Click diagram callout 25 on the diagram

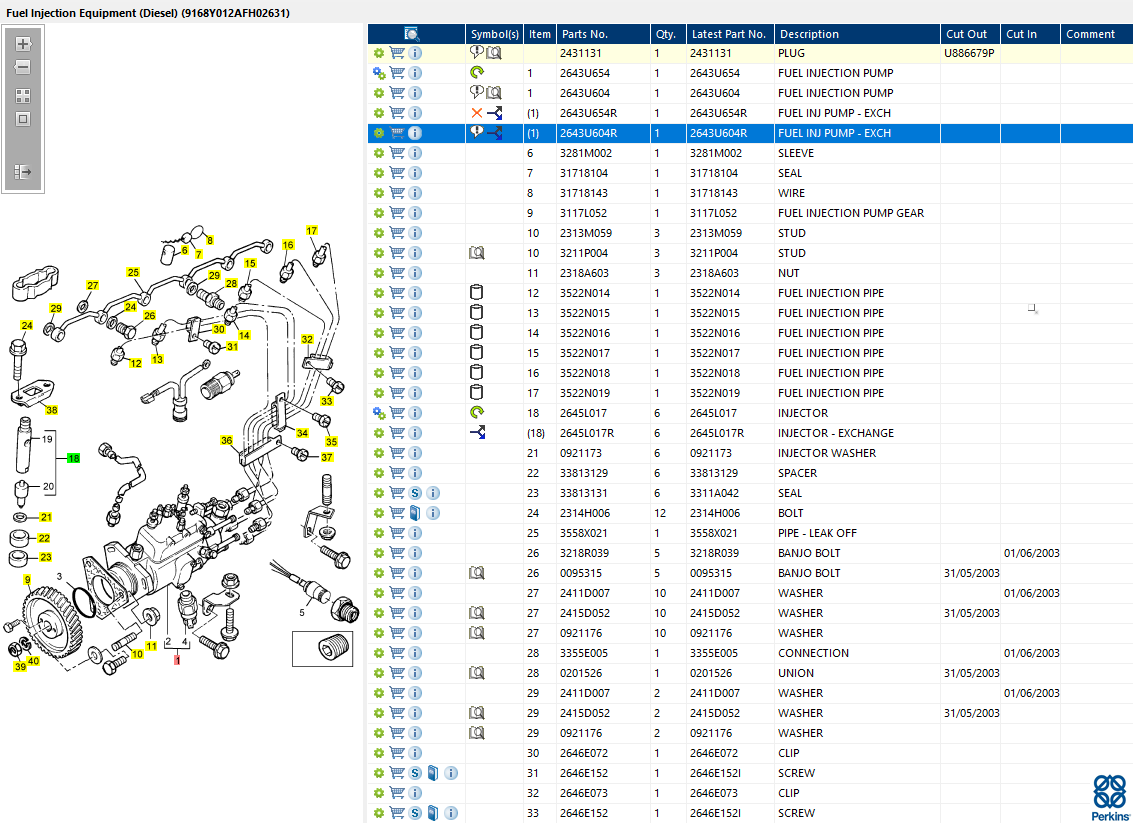tap(133, 272)
